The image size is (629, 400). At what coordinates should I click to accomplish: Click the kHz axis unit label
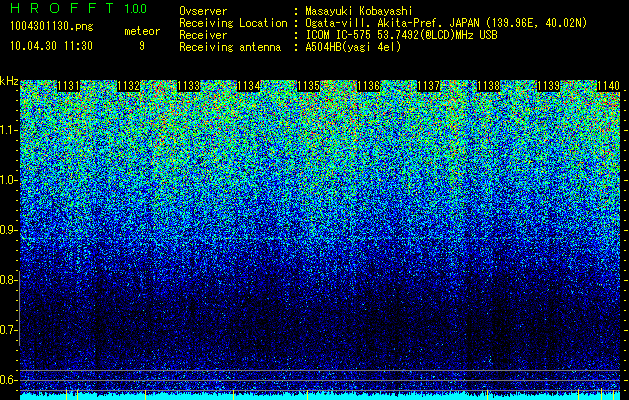9,81
